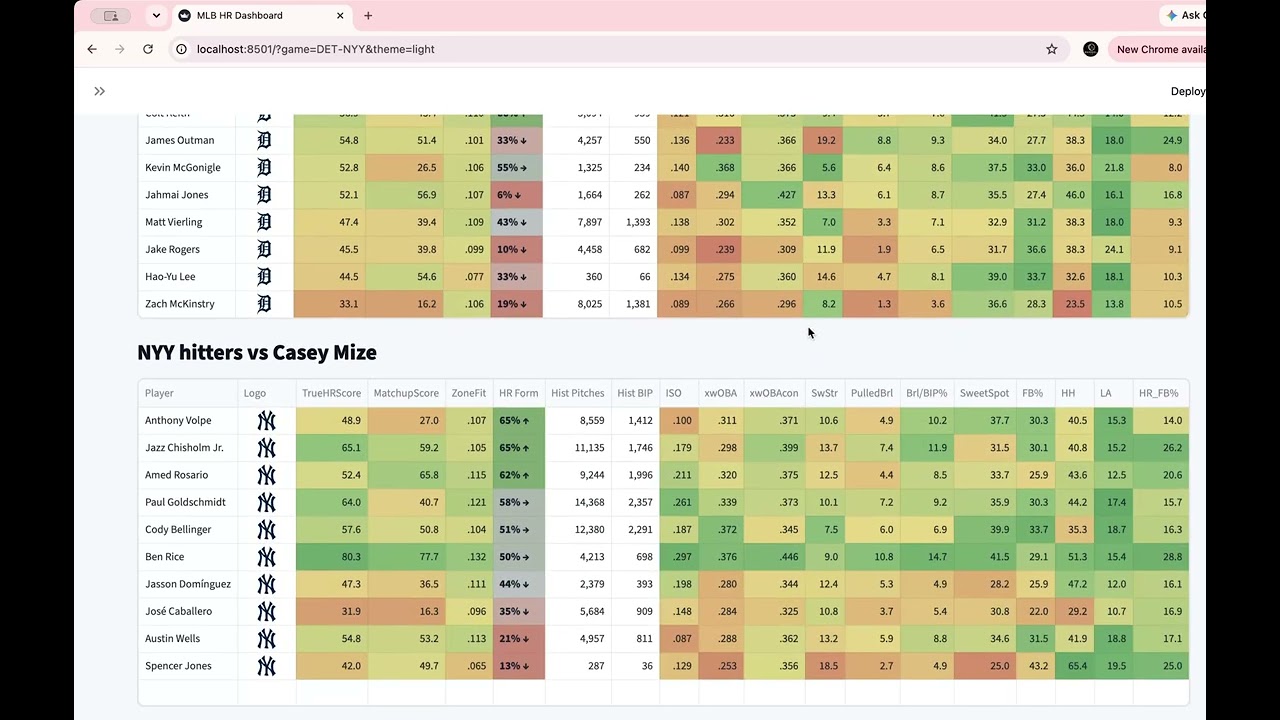Click the browser forward arrow

pos(120,49)
